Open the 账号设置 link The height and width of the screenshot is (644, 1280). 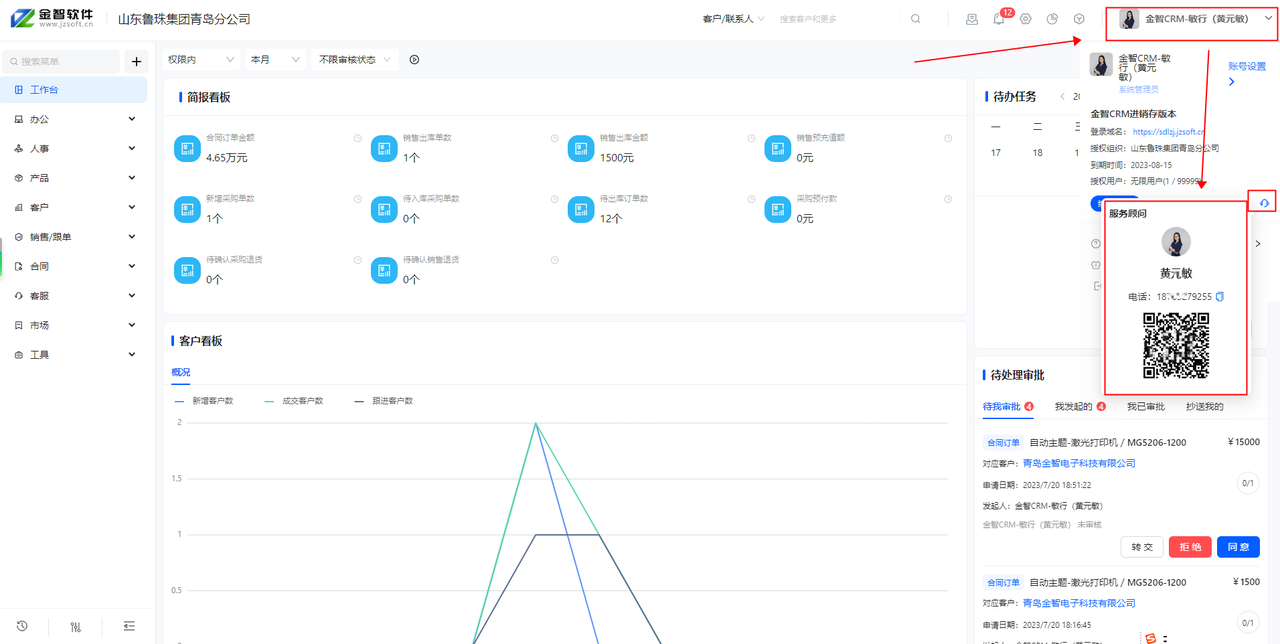click(1247, 66)
